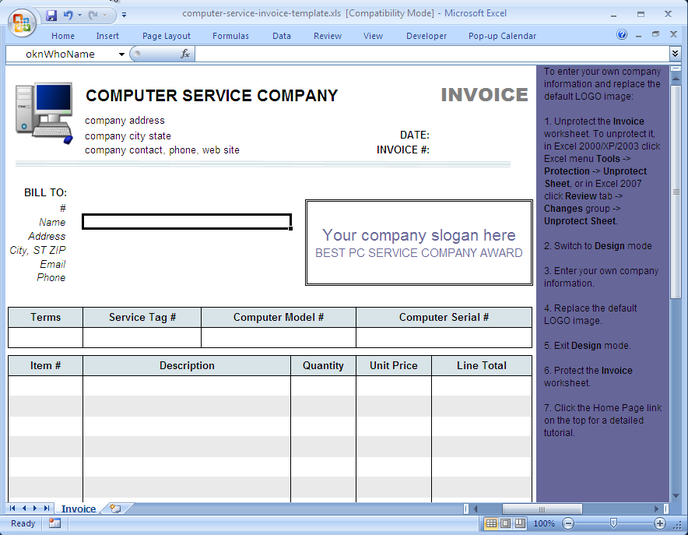The width and height of the screenshot is (688, 535).
Task: Click the Redo icon
Action: pyautogui.click(x=93, y=15)
